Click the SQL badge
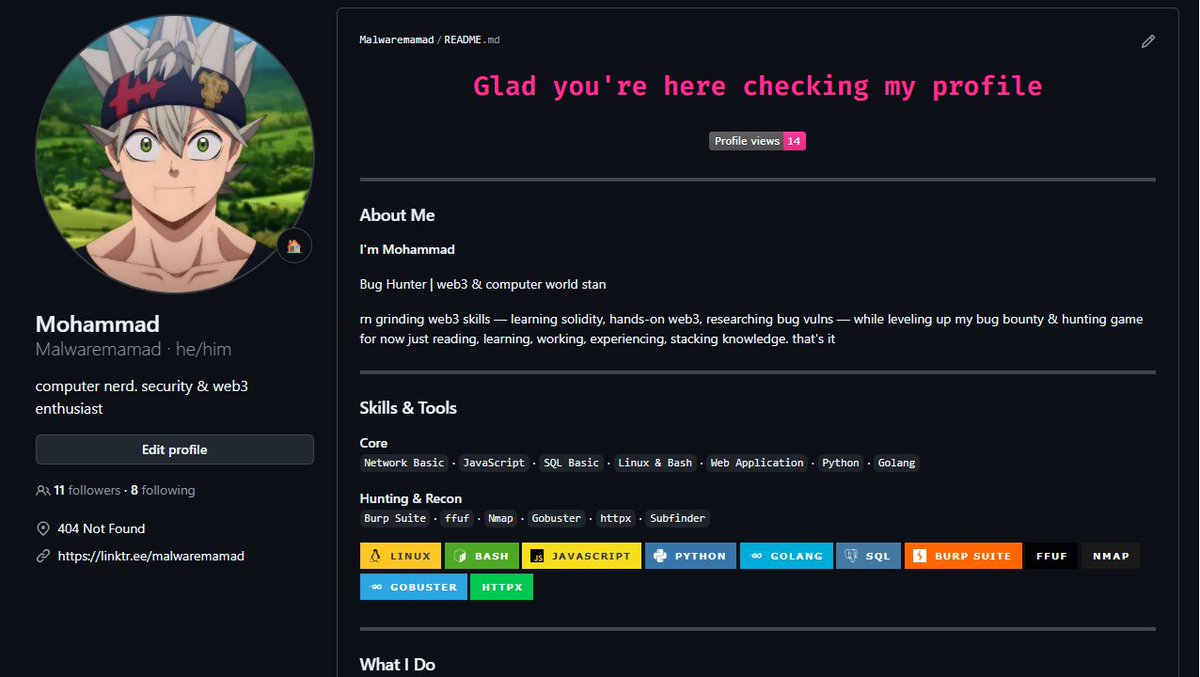Viewport: 1200px width, 677px height. coord(868,556)
